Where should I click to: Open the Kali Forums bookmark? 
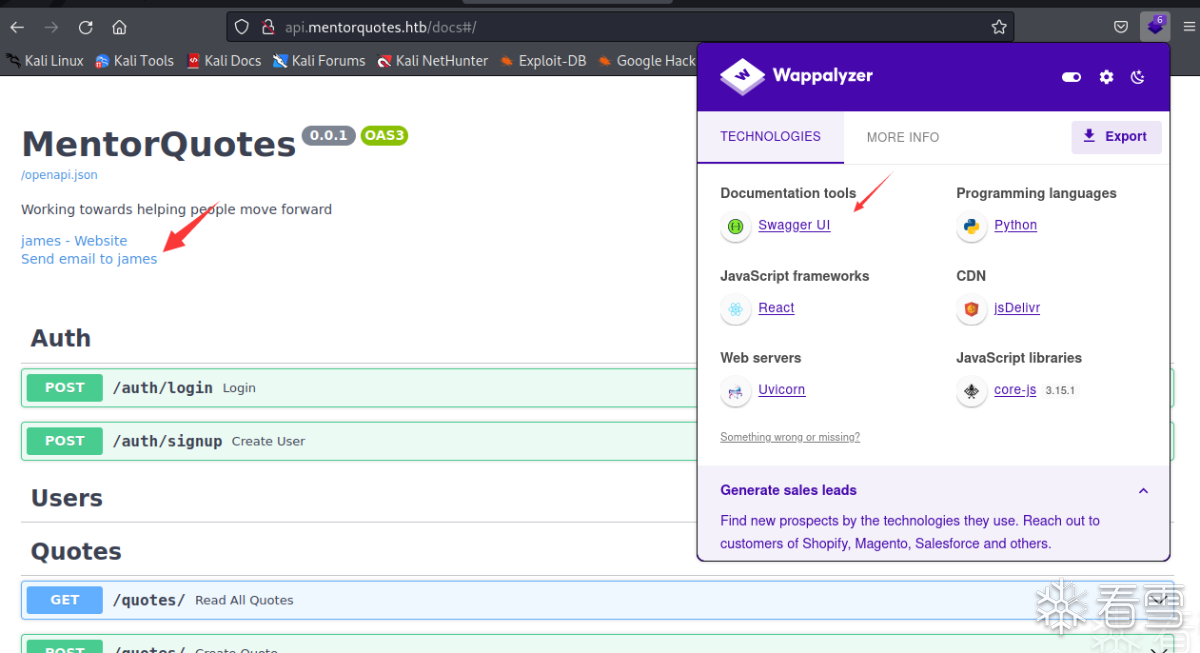[319, 61]
